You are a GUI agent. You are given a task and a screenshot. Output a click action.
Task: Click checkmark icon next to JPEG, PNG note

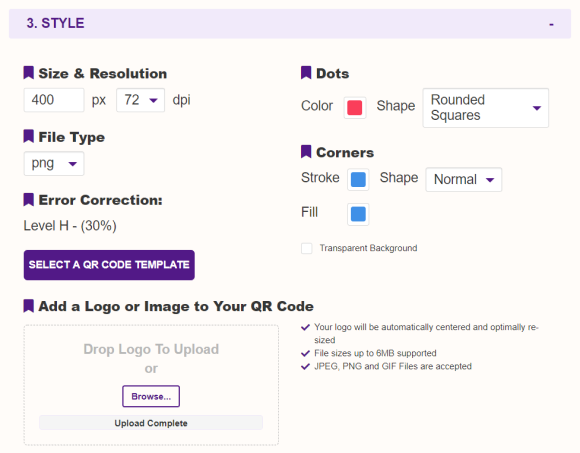point(305,366)
